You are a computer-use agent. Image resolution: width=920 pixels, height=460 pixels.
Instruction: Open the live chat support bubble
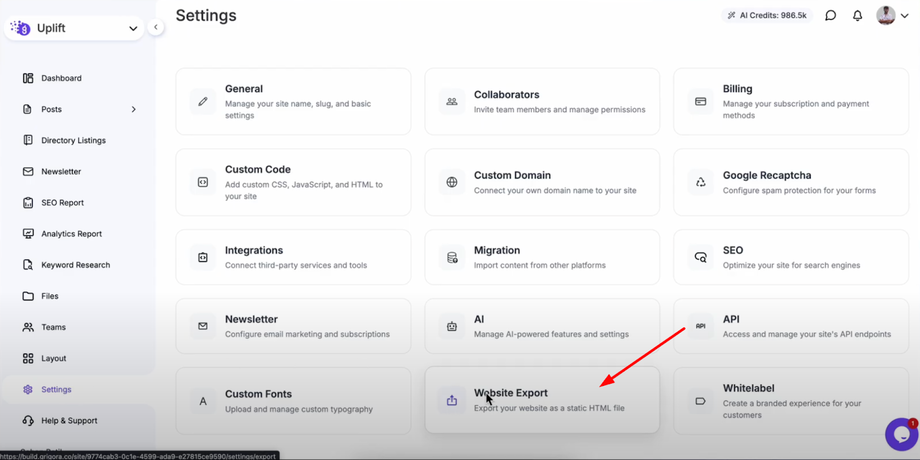(901, 435)
